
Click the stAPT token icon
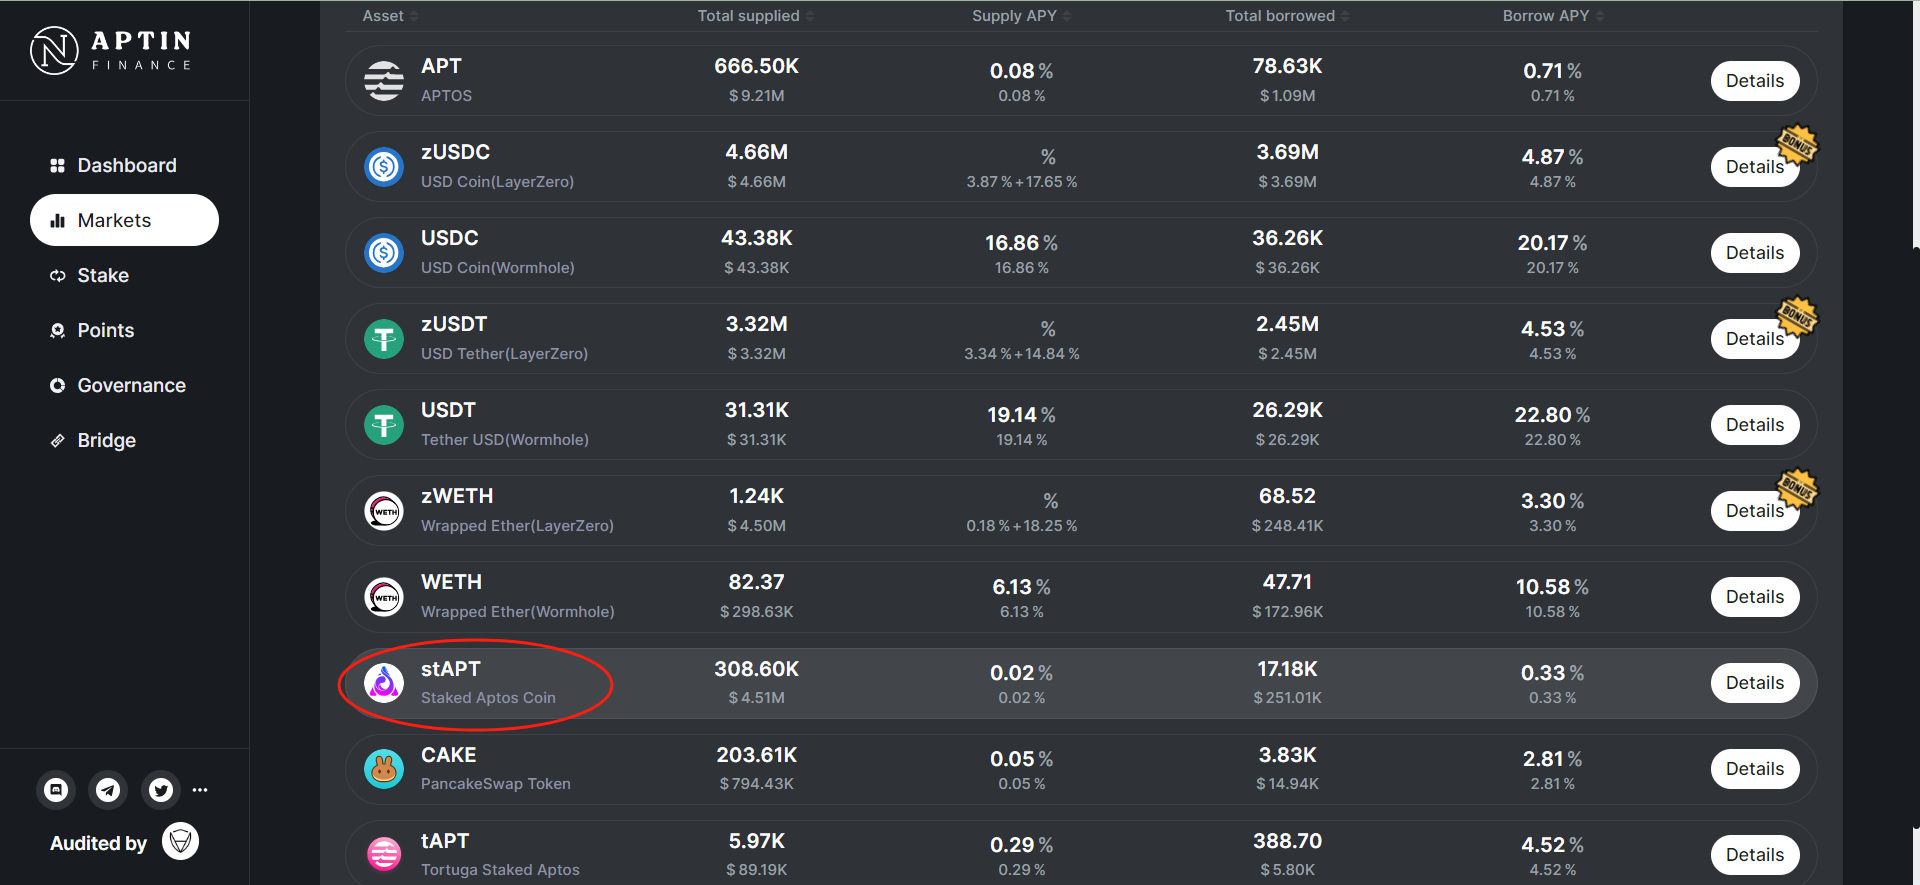[x=384, y=683]
